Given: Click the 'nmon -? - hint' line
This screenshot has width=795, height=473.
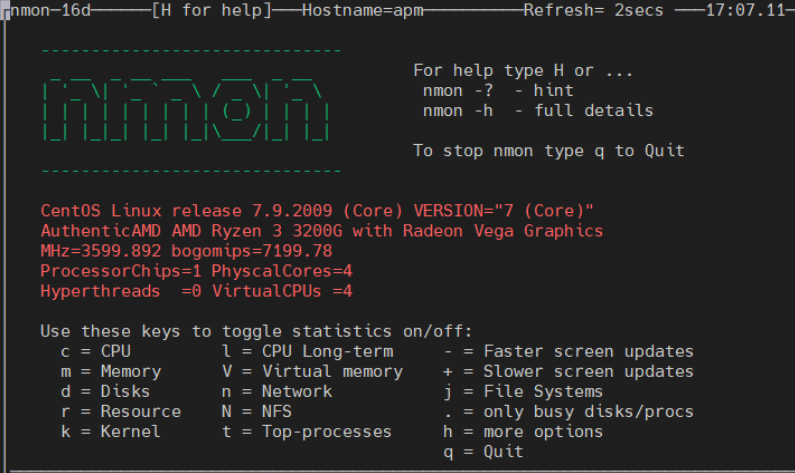Looking at the screenshot, I should [x=498, y=91].
